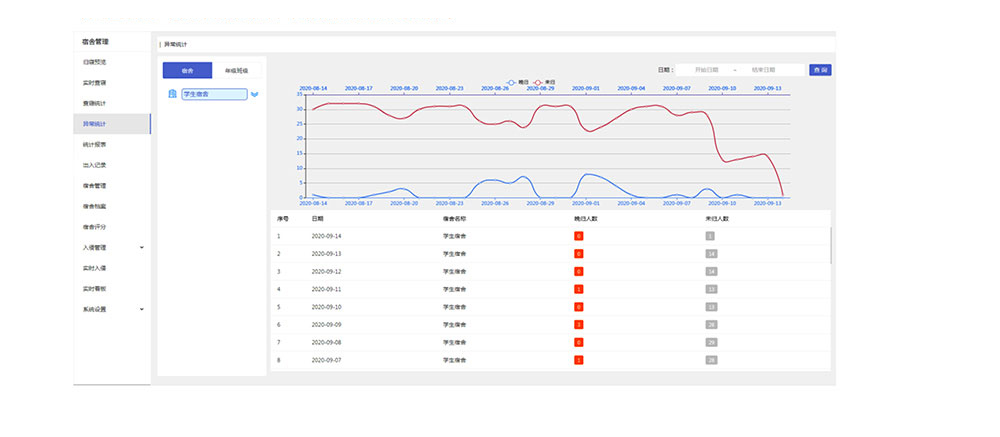The width and height of the screenshot is (1000, 437).
Task: Expand the 学生宿舍 tree with double chevron
Action: pos(254,95)
